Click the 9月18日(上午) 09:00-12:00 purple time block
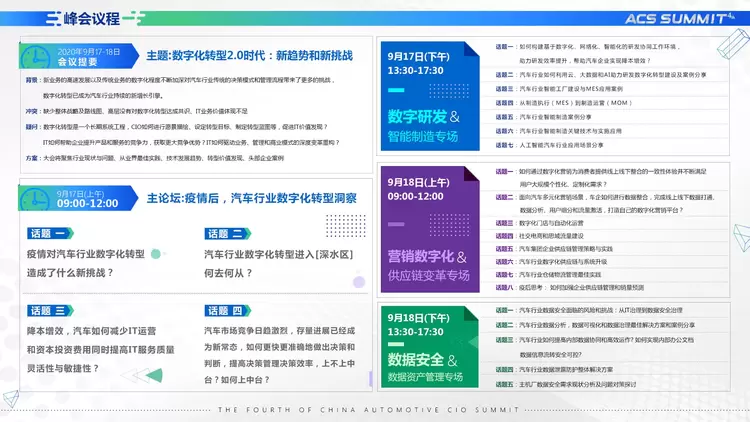Image resolution: width=750 pixels, height=422 pixels. coord(416,190)
